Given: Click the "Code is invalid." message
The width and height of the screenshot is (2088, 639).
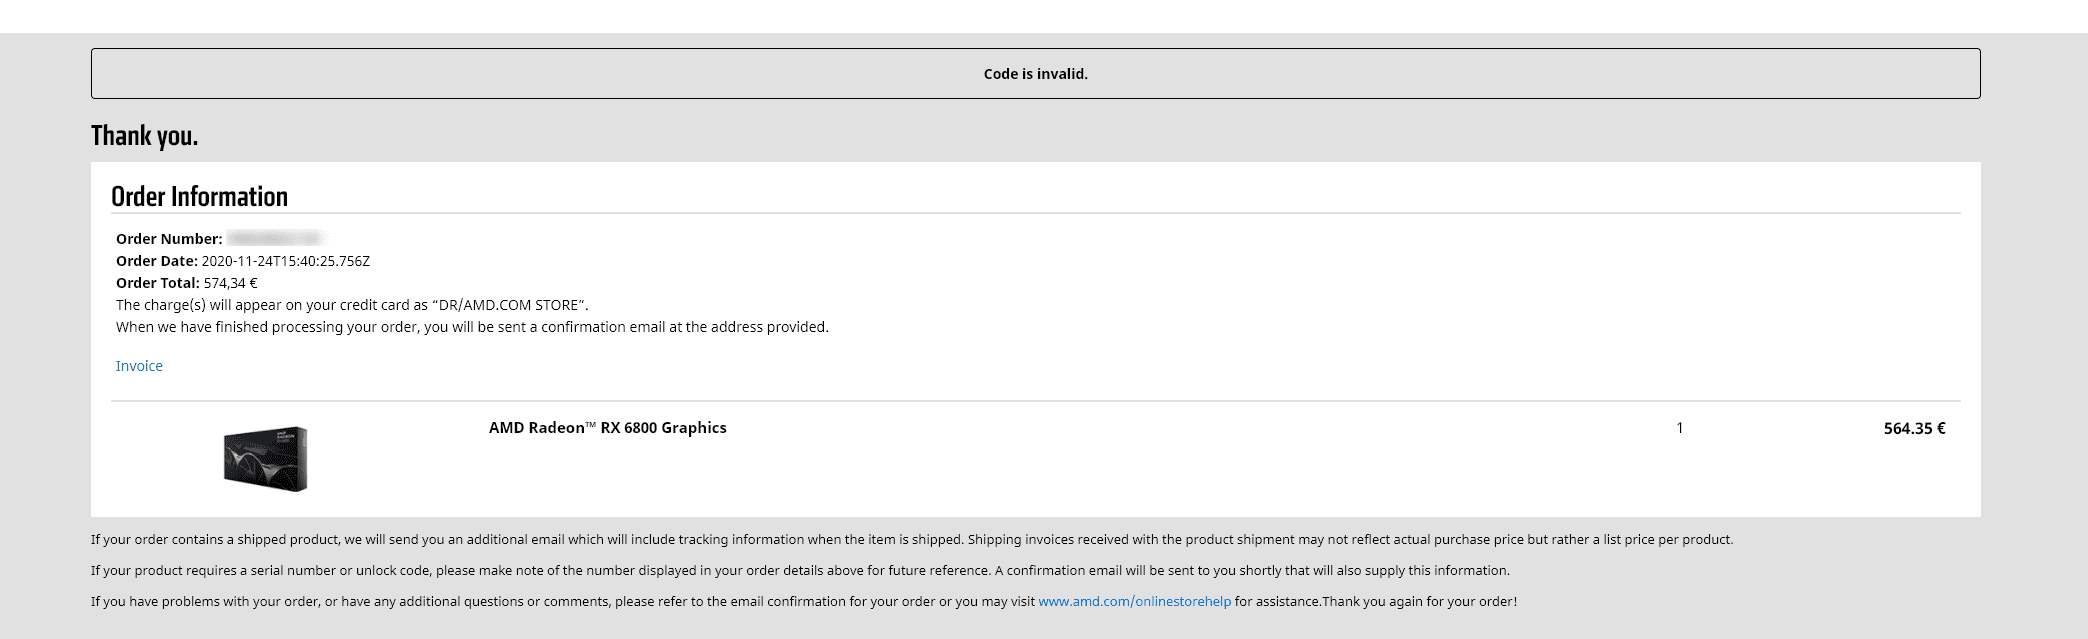Looking at the screenshot, I should tap(1035, 74).
